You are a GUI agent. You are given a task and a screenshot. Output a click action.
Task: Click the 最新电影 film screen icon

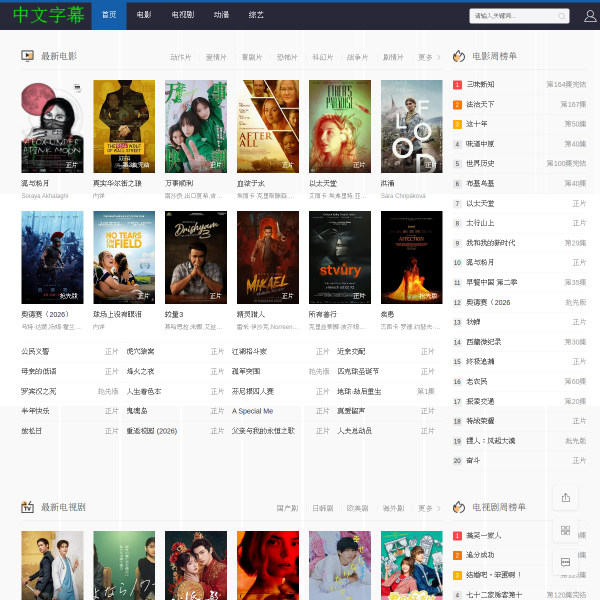coord(28,56)
